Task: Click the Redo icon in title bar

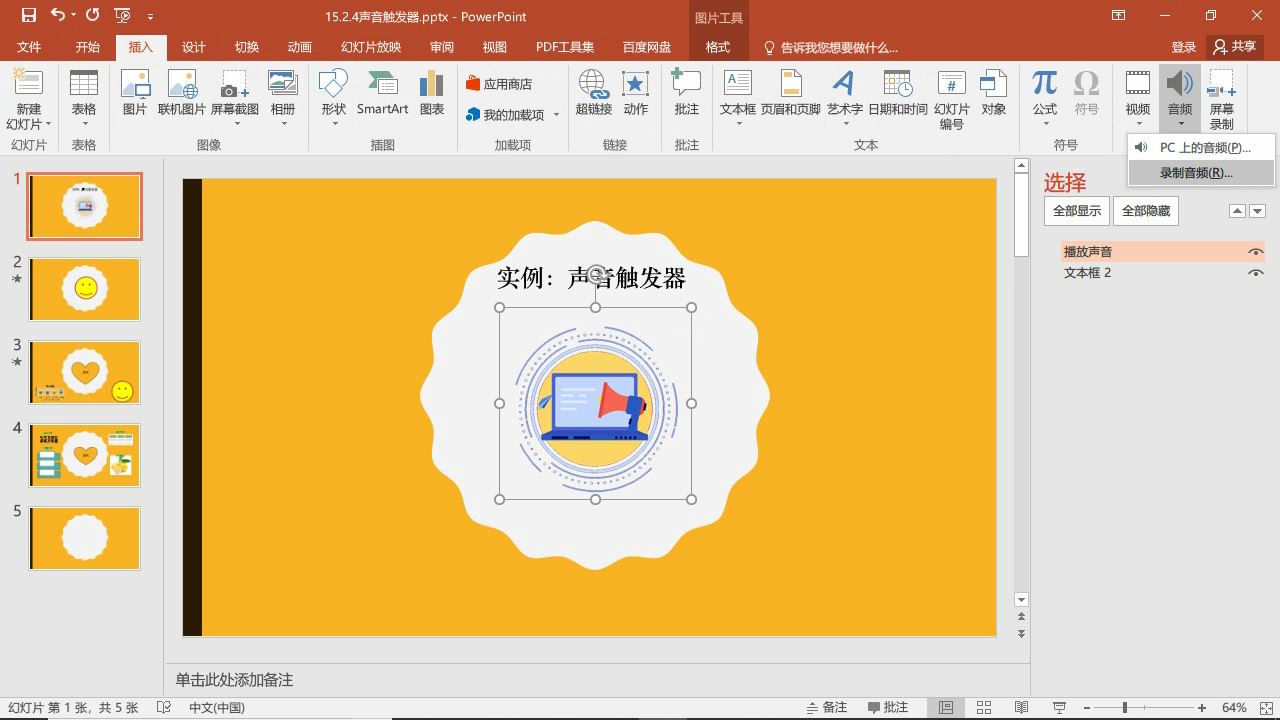Action: click(93, 15)
